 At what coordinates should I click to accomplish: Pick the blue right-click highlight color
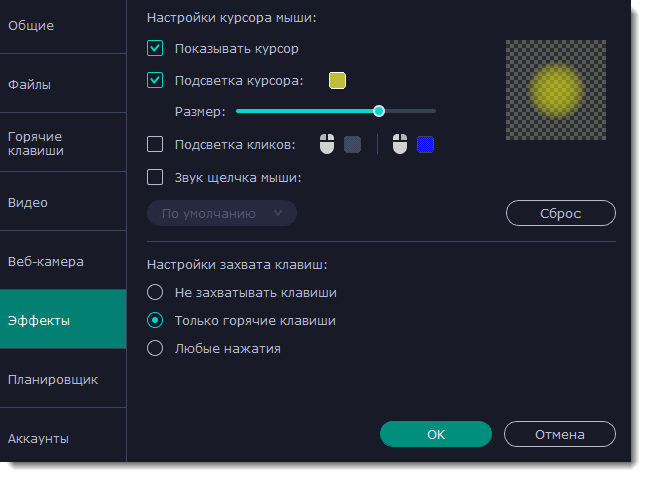pos(425,145)
